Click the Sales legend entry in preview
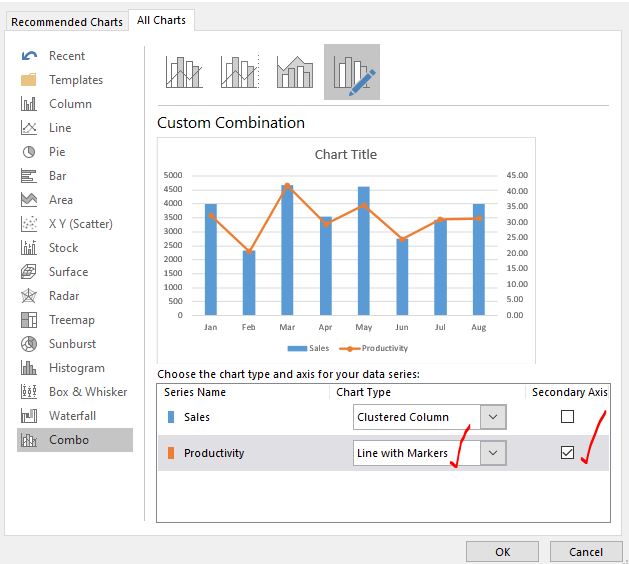629x564 pixels. click(308, 348)
